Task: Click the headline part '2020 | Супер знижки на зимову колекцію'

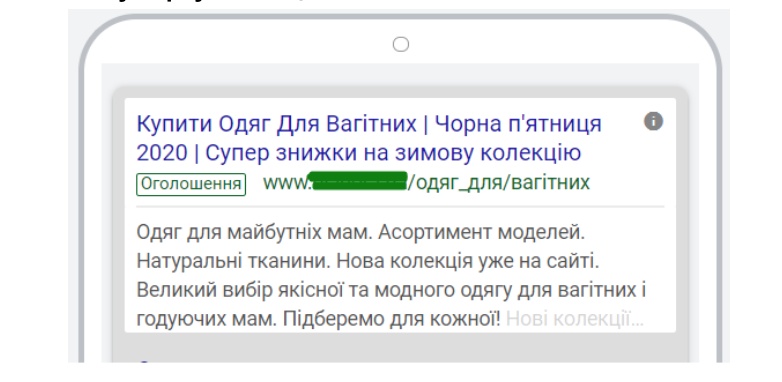Action: [x=359, y=153]
